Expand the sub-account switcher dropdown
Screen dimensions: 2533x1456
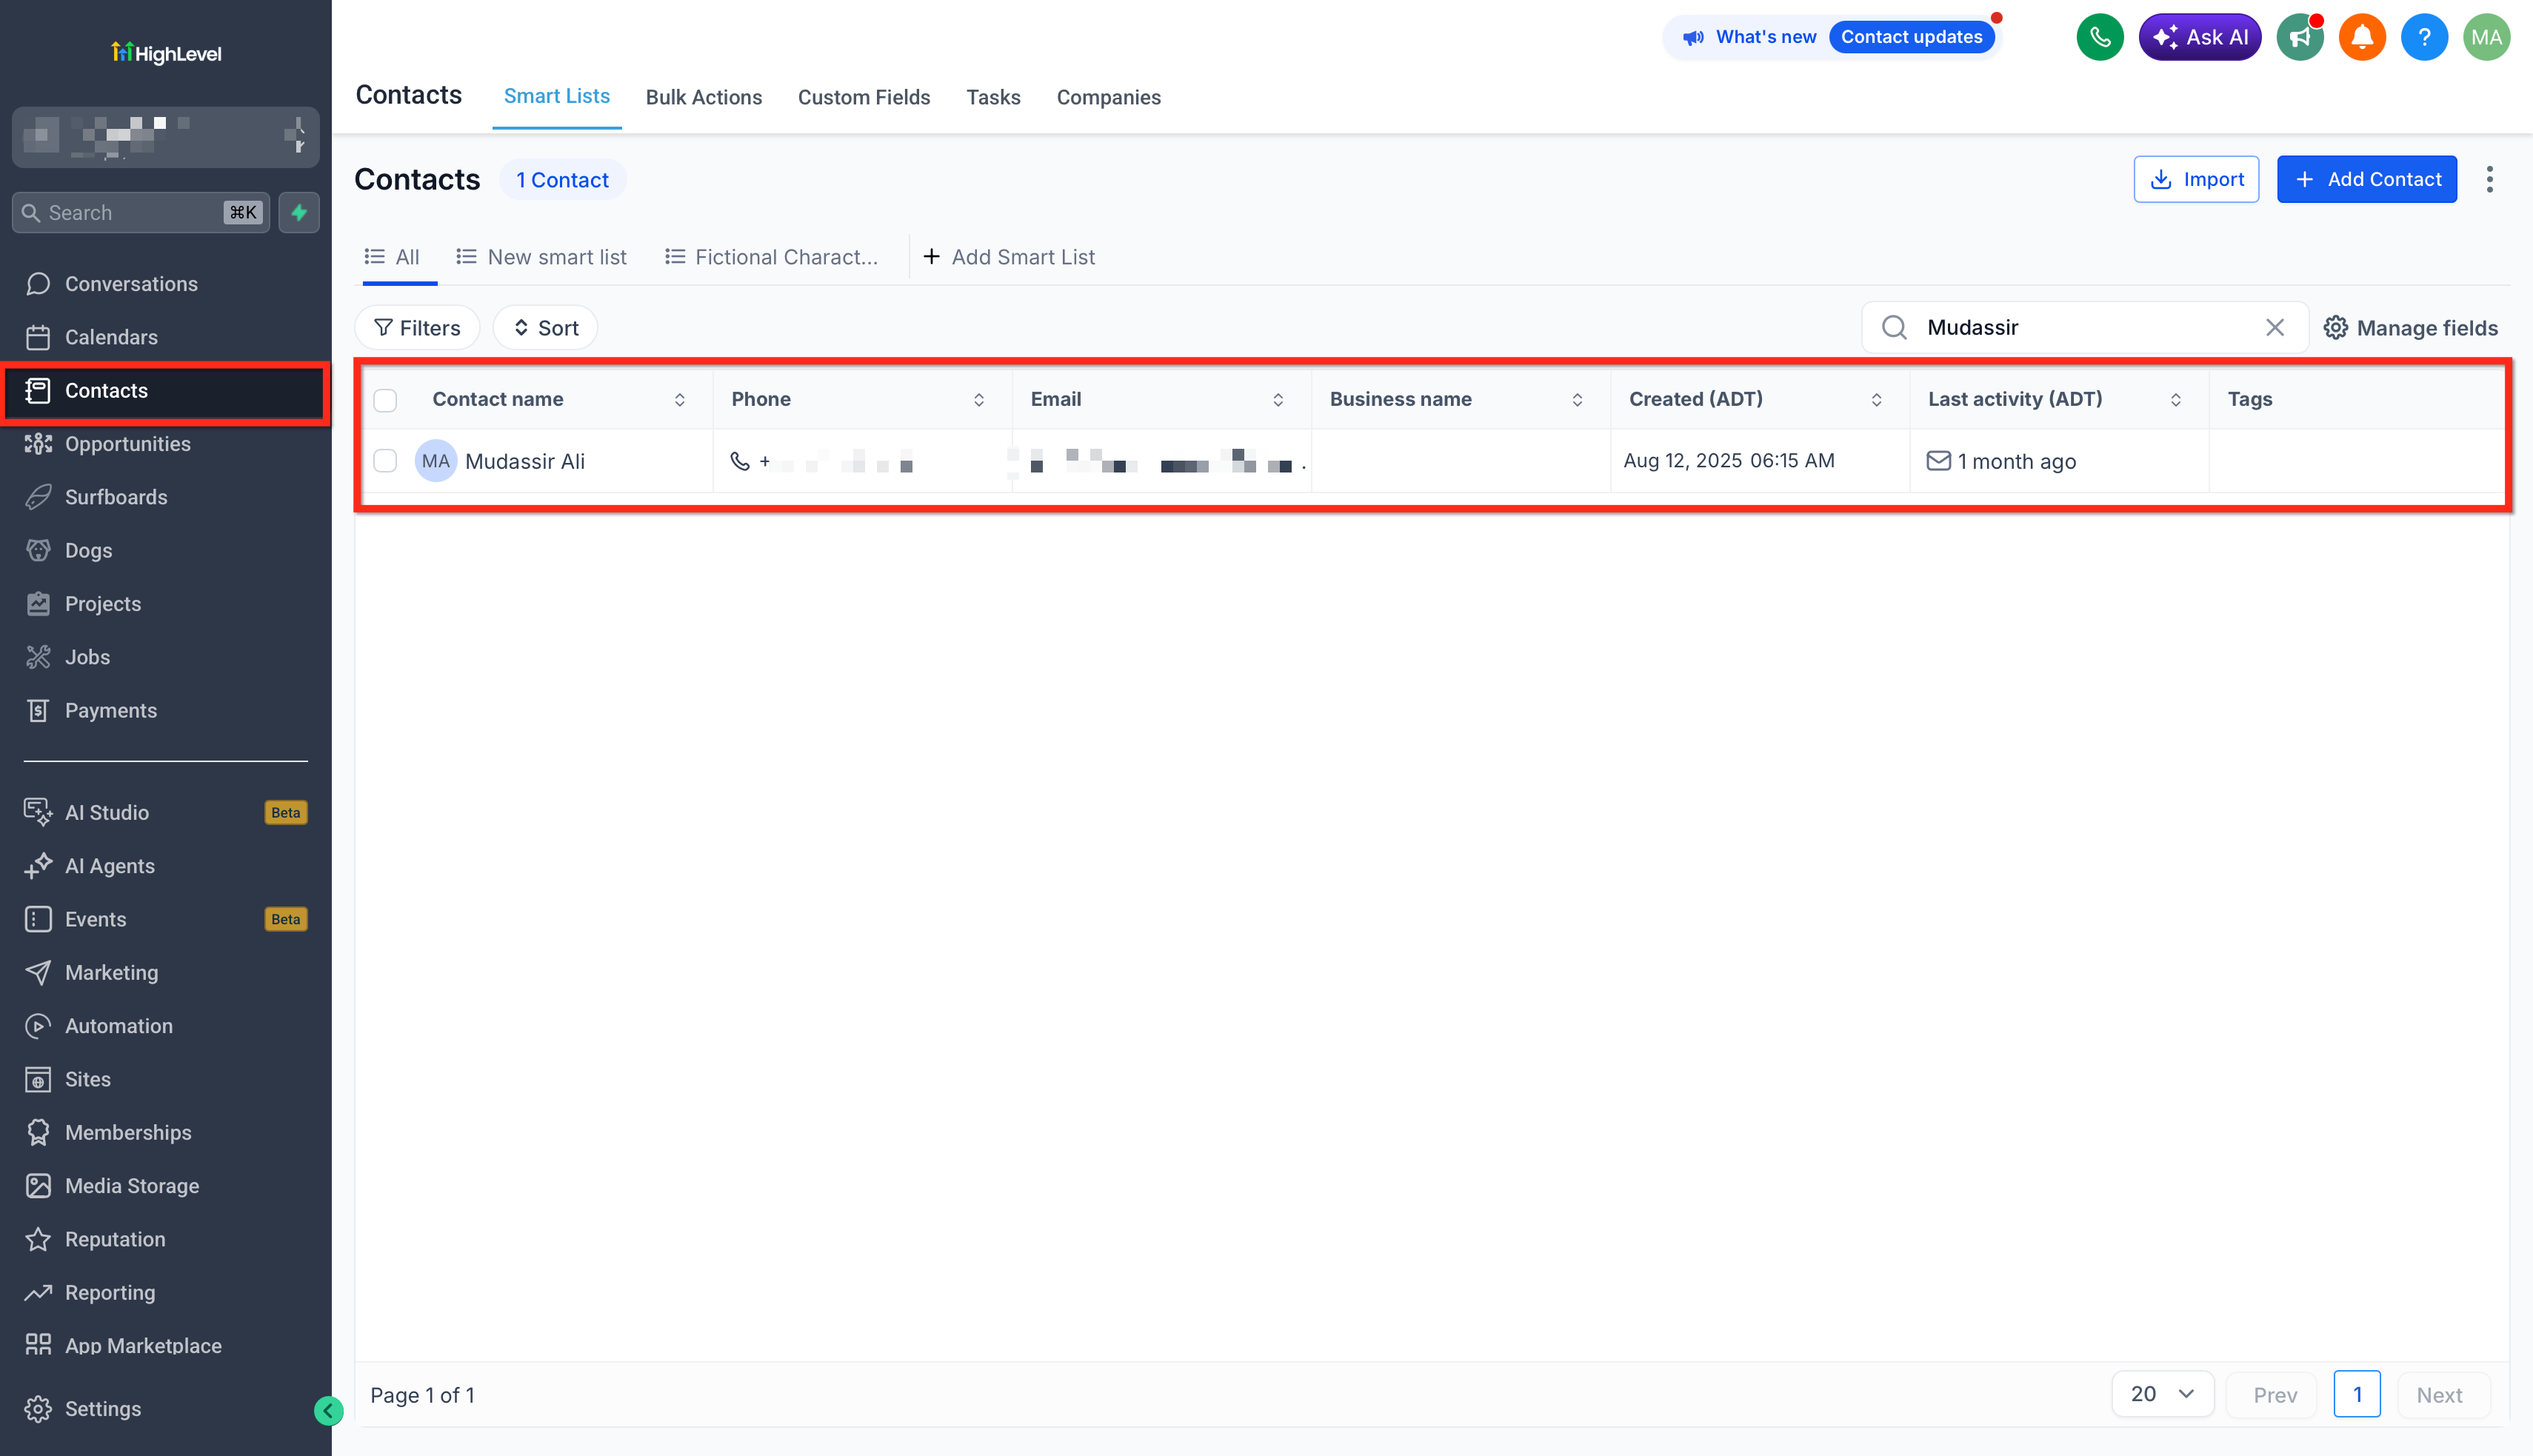(166, 136)
